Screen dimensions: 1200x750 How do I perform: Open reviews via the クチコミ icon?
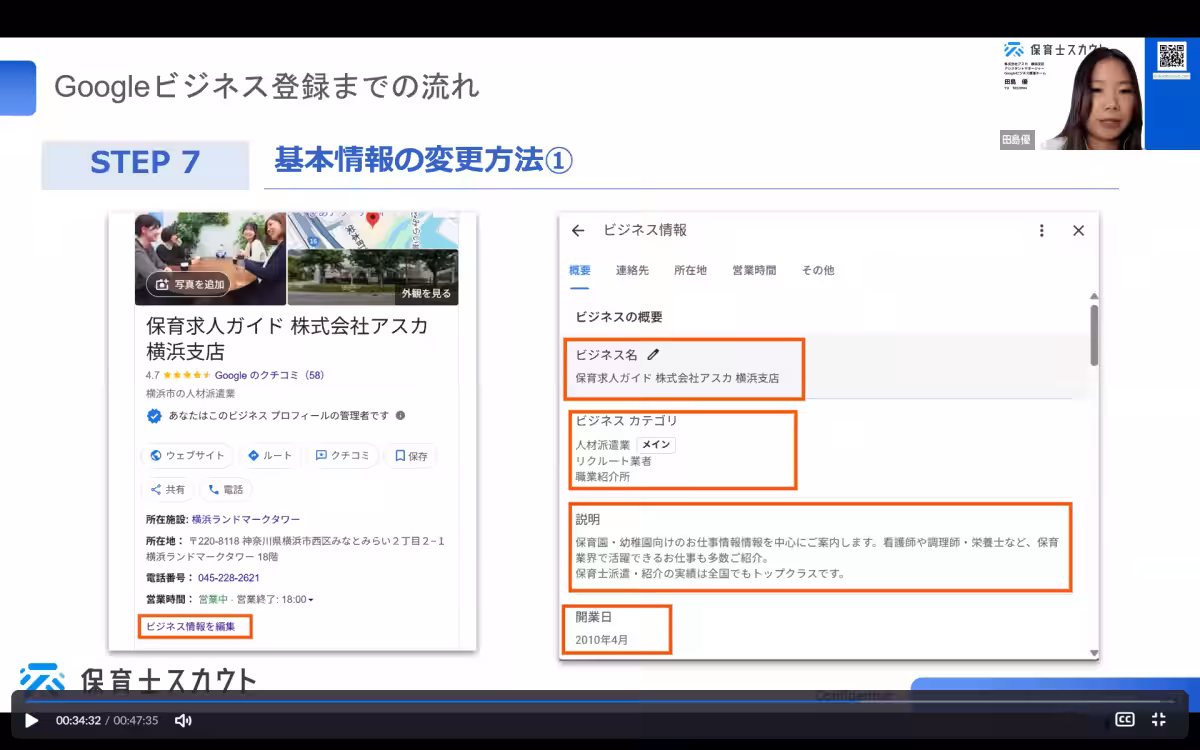click(321, 455)
